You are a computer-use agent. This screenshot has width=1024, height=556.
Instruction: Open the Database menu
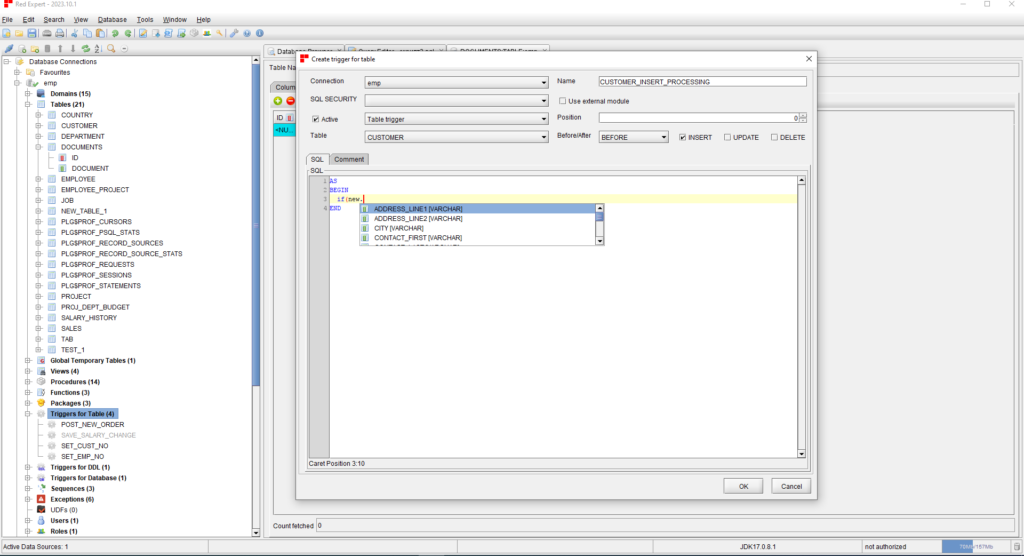(112, 19)
